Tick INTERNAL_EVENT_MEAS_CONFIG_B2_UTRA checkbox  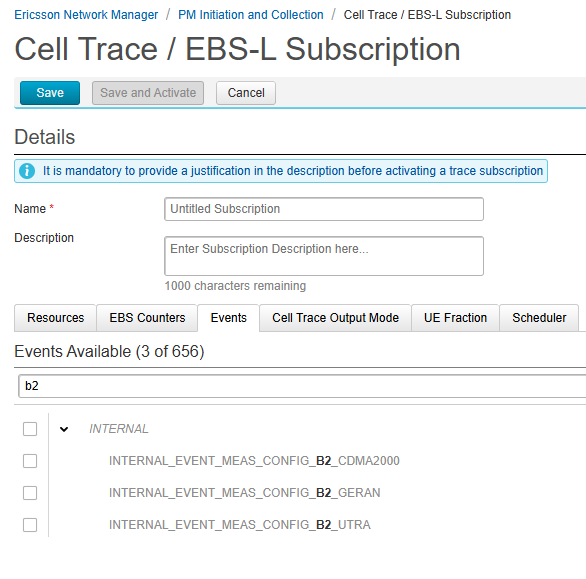click(30, 525)
